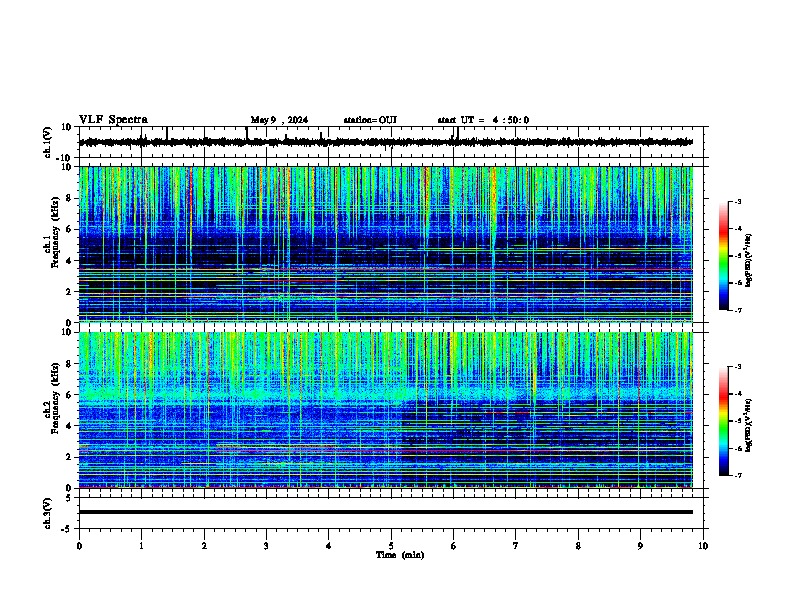Click inside the ch.1 voltage waveform panel
Image resolution: width=792 pixels, height=612 pixels.
coord(390,142)
